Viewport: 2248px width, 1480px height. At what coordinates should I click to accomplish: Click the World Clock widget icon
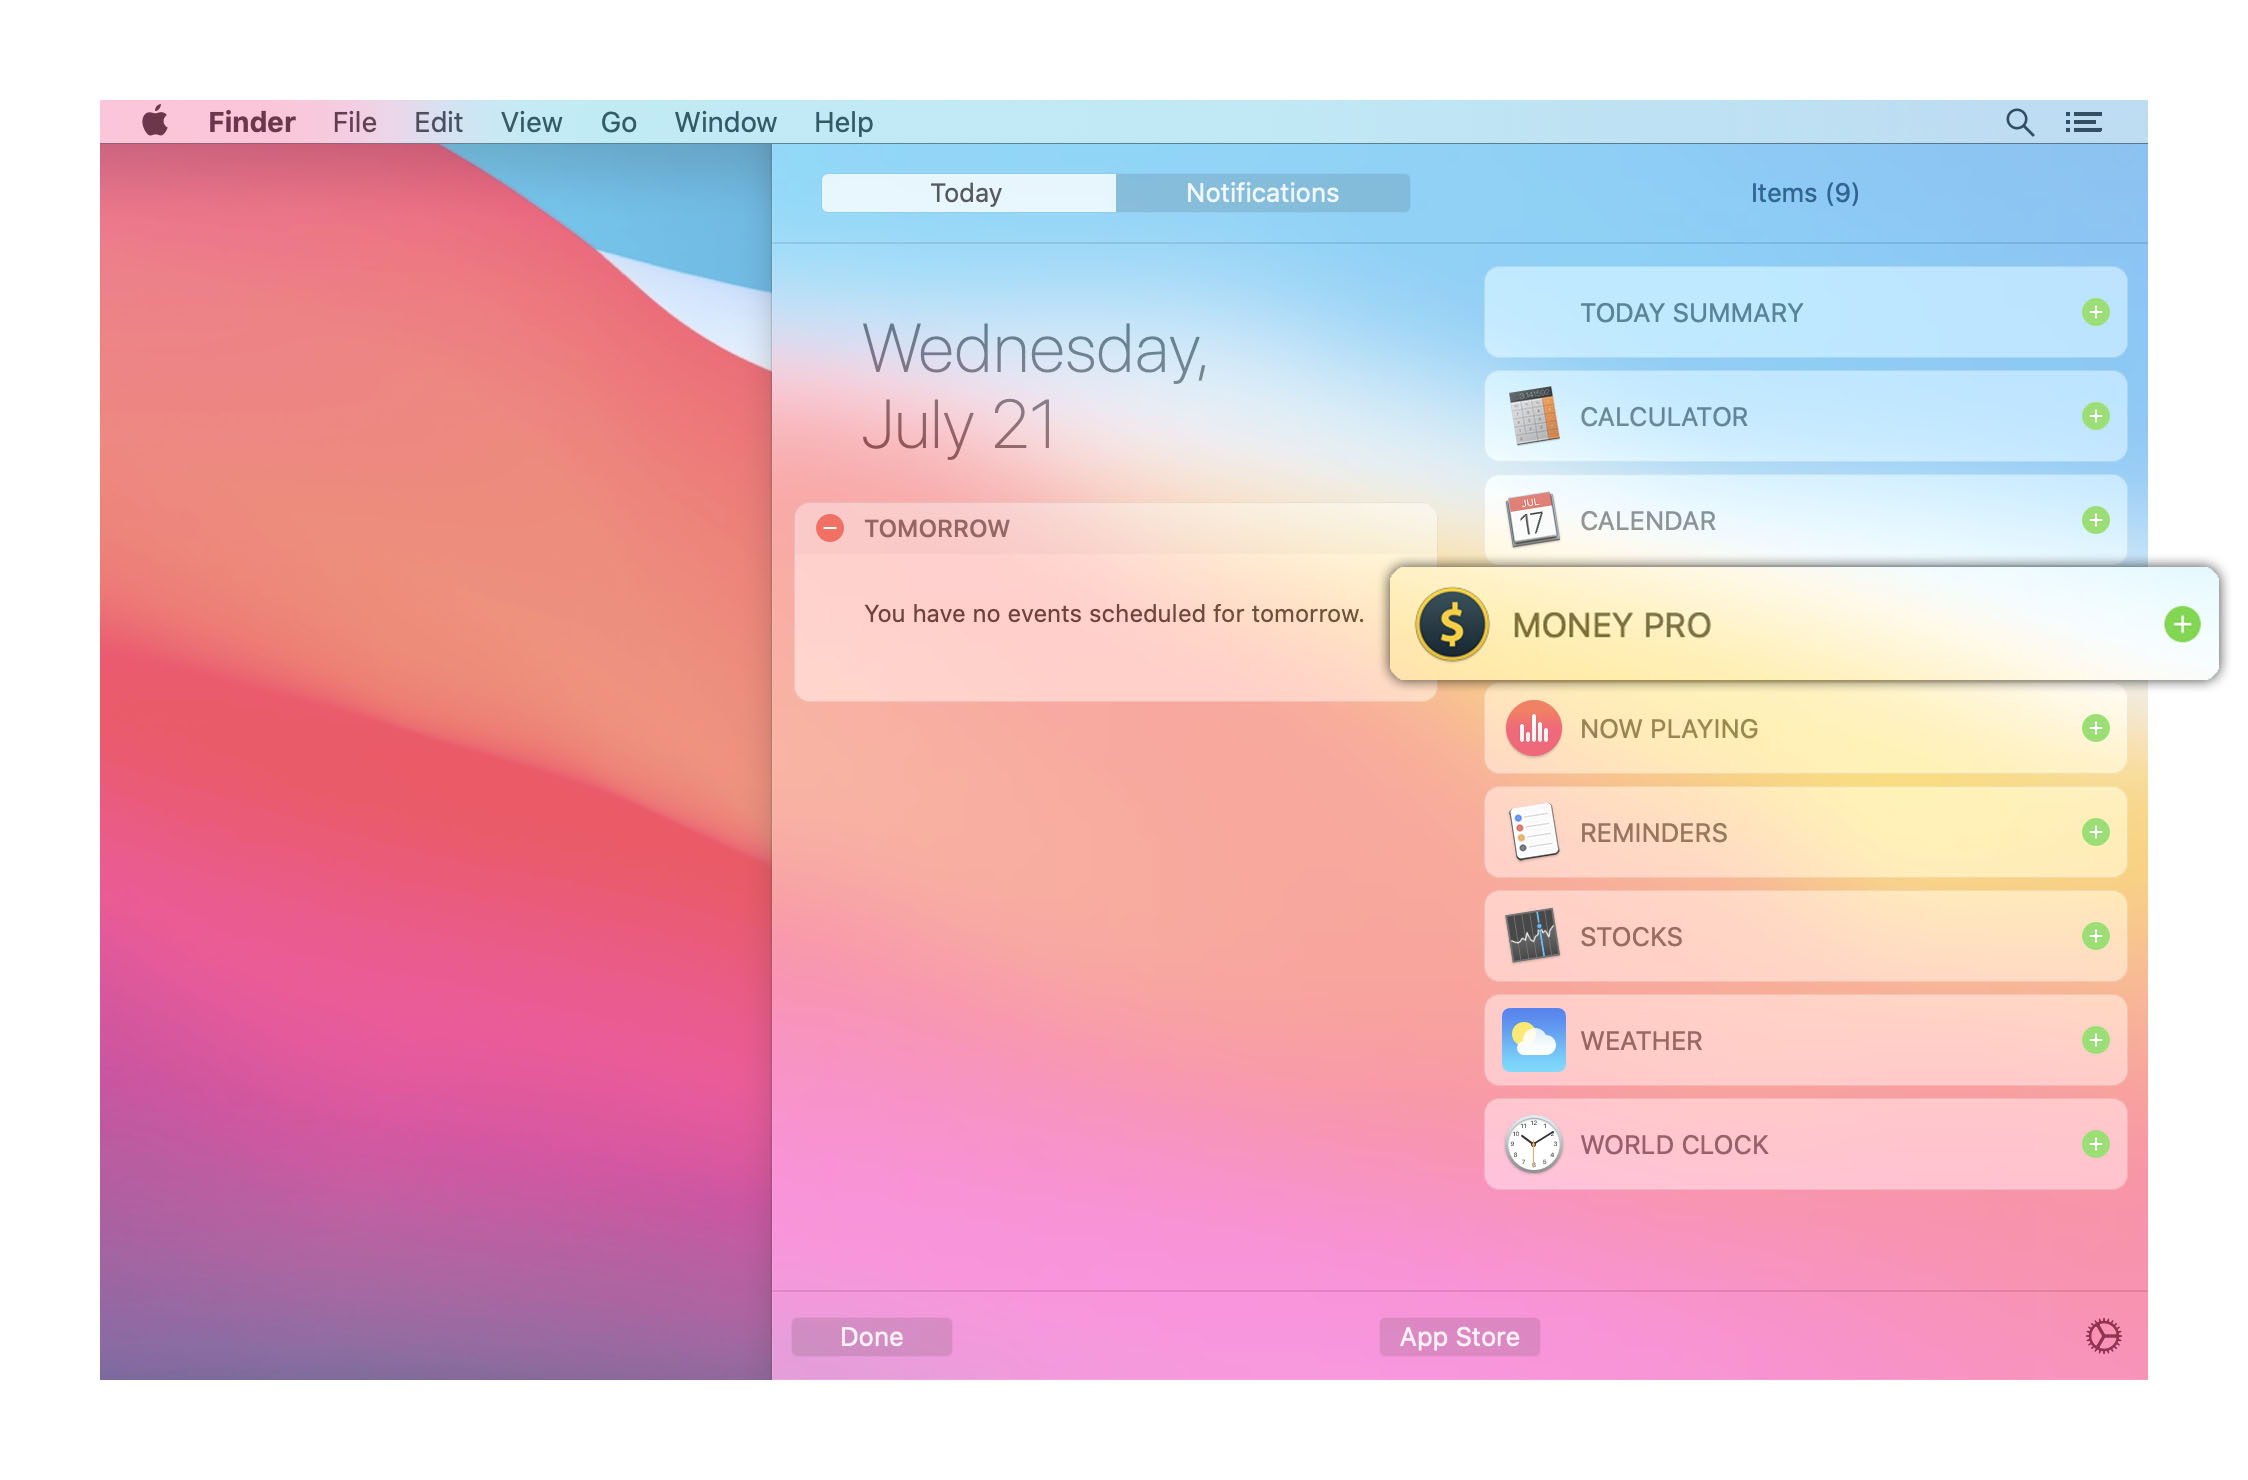[x=1533, y=1143]
